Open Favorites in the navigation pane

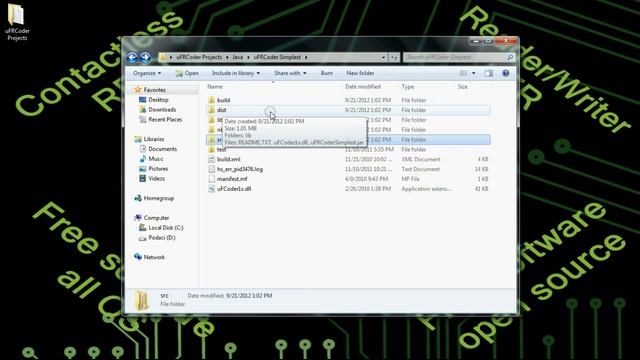(x=154, y=90)
